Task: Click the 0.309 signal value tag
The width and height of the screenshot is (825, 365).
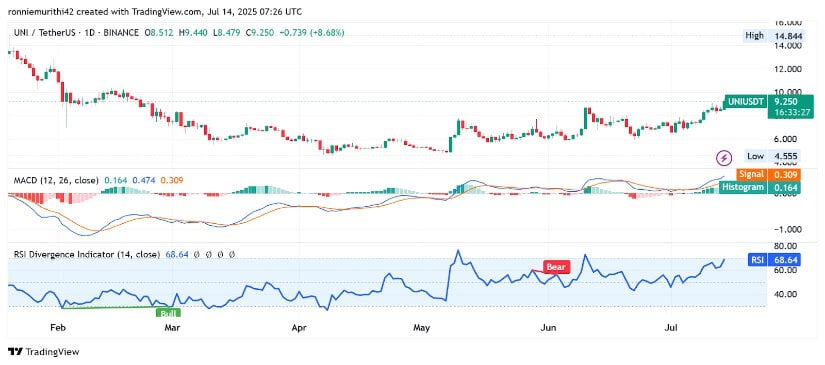Action: (784, 174)
